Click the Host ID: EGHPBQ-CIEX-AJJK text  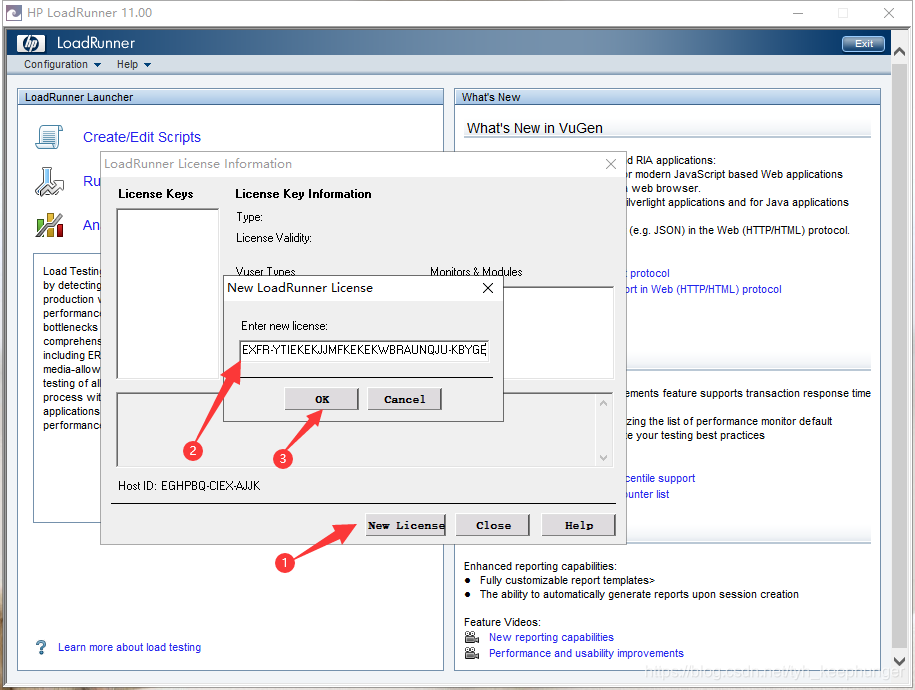(x=189, y=486)
